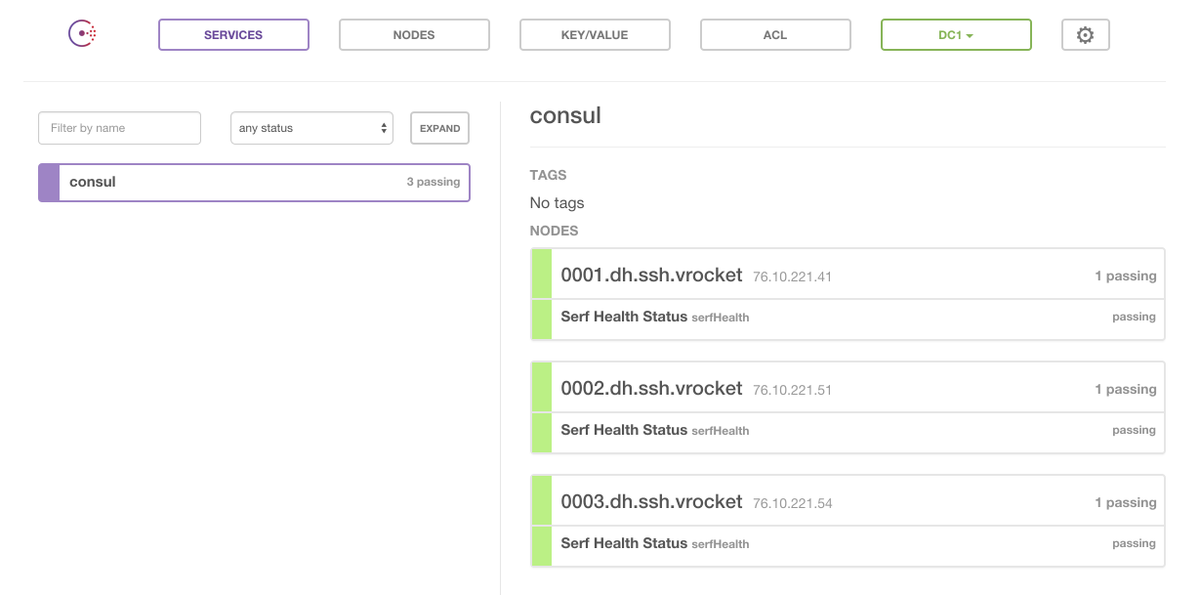Click the Filter by name field

pos(119,128)
